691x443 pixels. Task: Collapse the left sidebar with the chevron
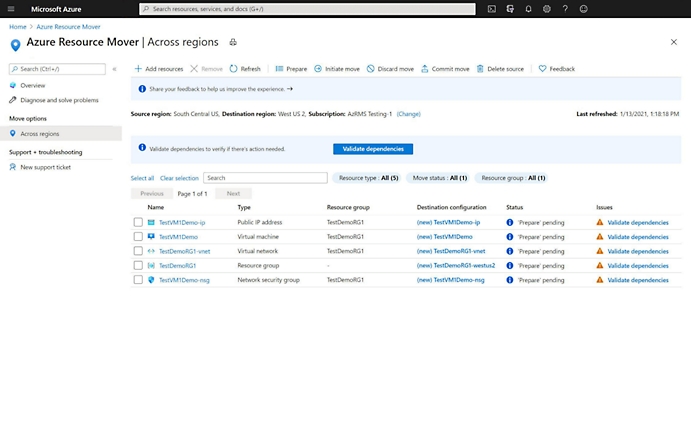114,69
